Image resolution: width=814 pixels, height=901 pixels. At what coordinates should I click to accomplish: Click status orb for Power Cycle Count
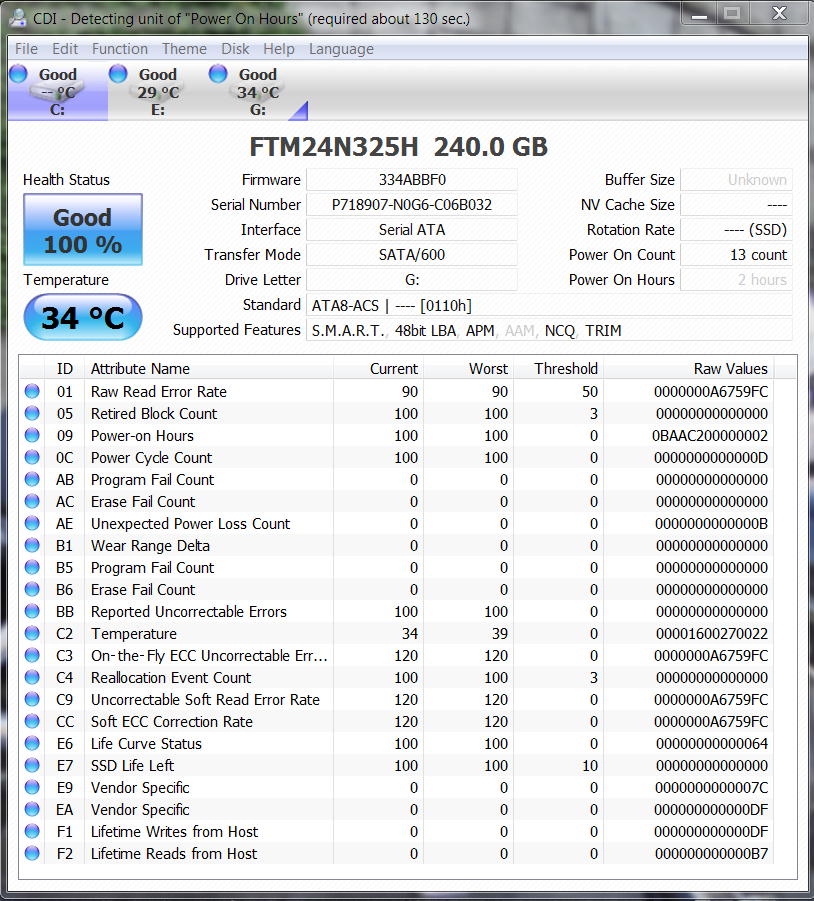pos(33,458)
